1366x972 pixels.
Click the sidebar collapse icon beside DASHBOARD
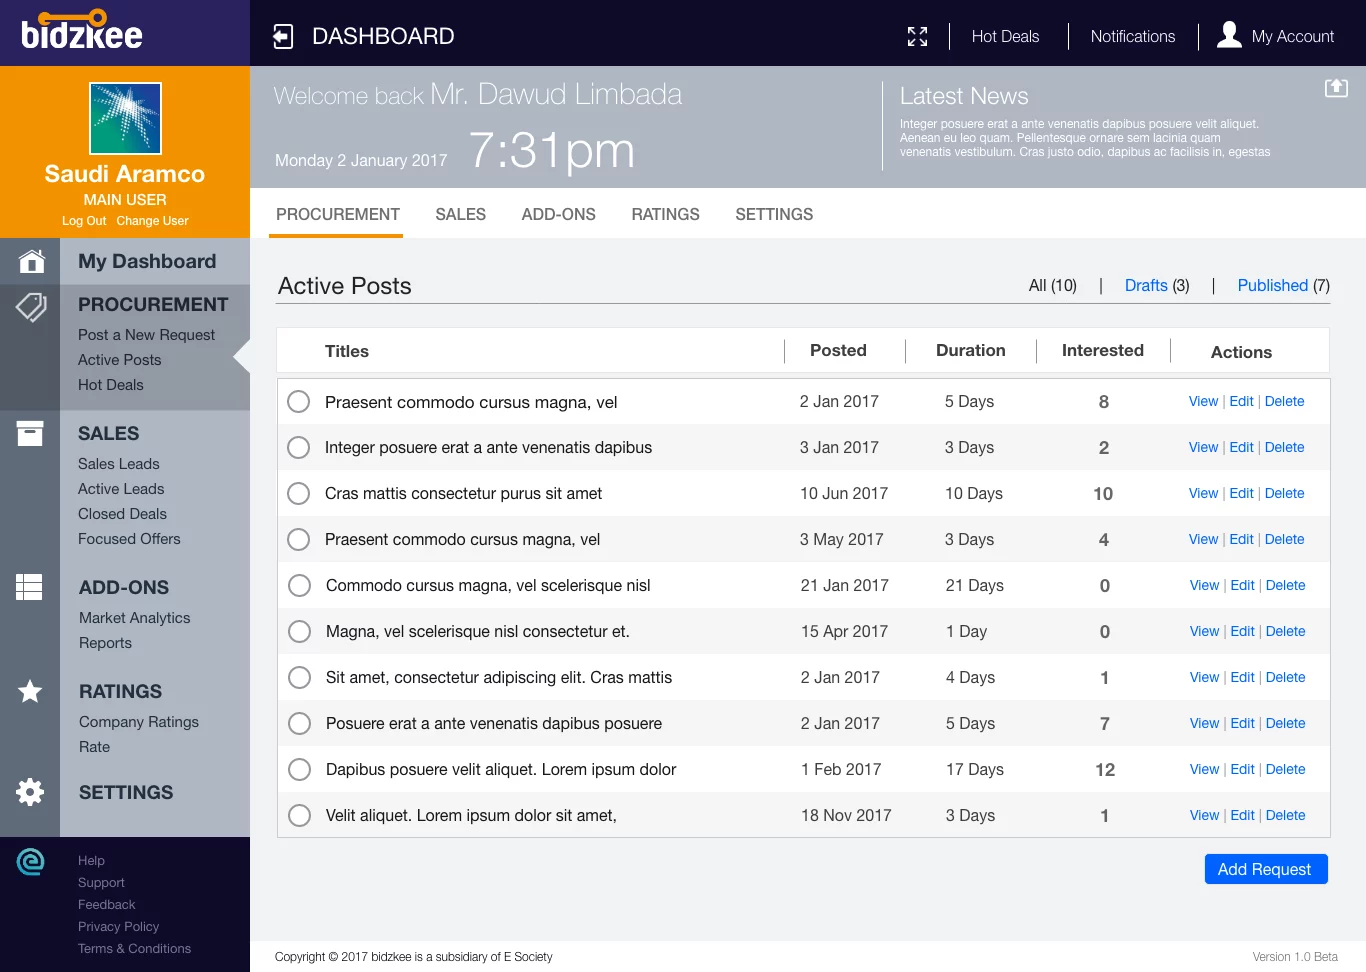pos(283,37)
